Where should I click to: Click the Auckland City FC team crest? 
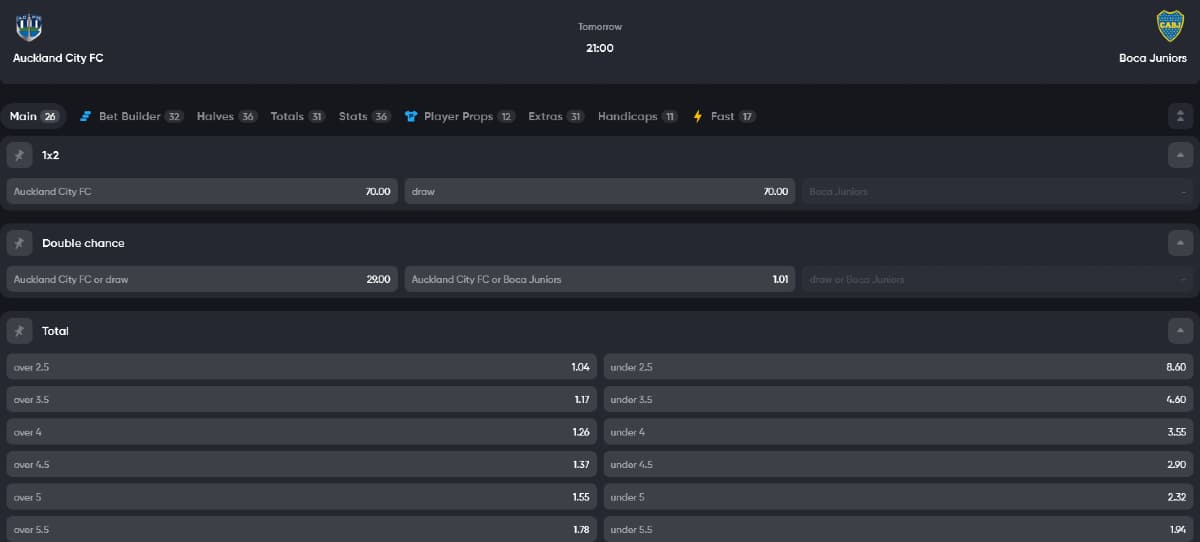[x=30, y=27]
